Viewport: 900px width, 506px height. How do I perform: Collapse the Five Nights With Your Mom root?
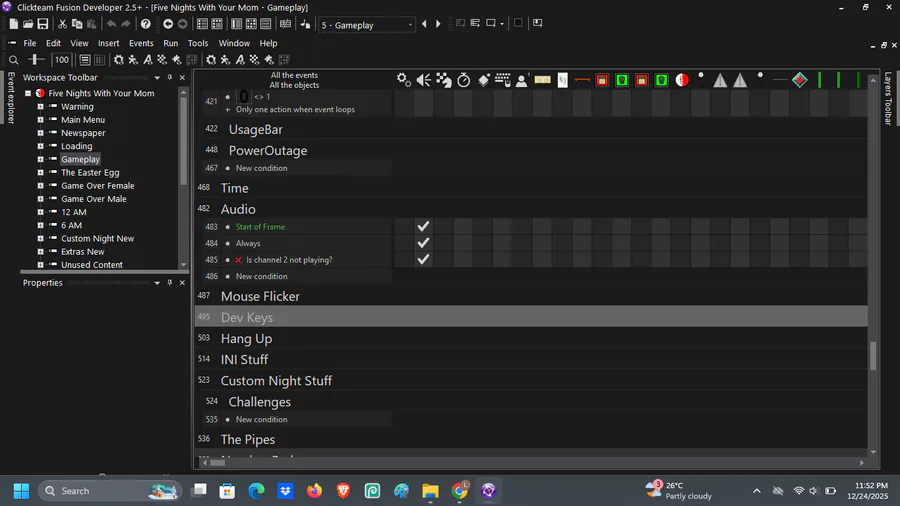click(x=28, y=93)
